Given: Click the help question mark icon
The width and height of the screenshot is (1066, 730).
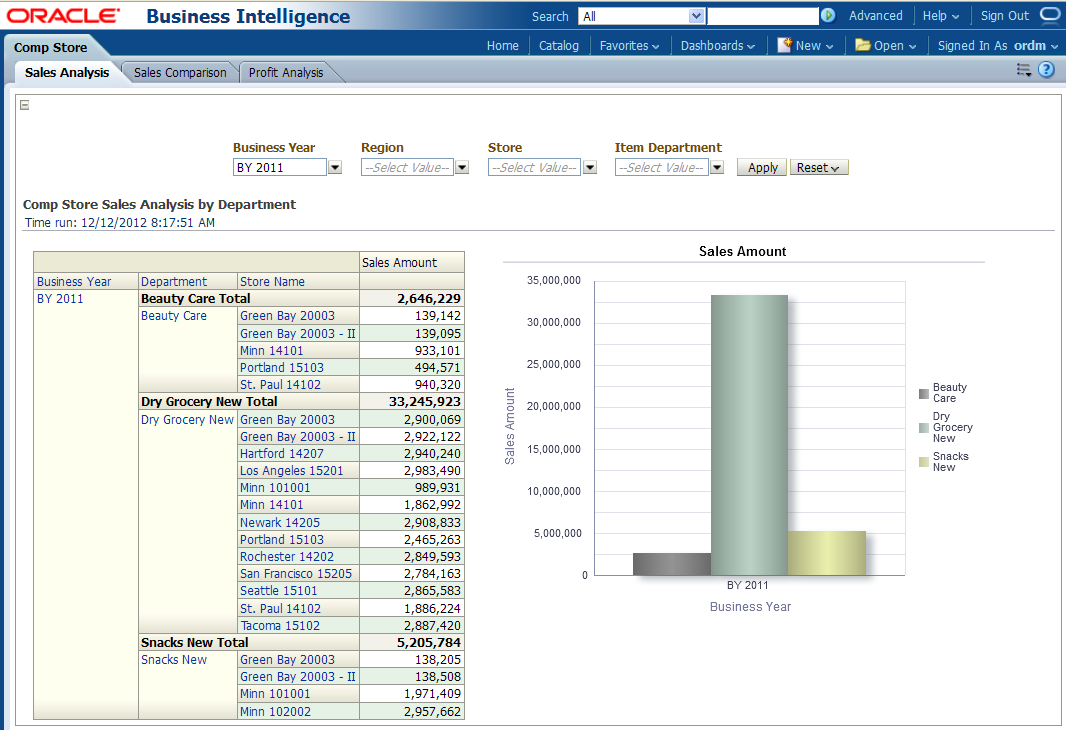Looking at the screenshot, I should point(1046,70).
